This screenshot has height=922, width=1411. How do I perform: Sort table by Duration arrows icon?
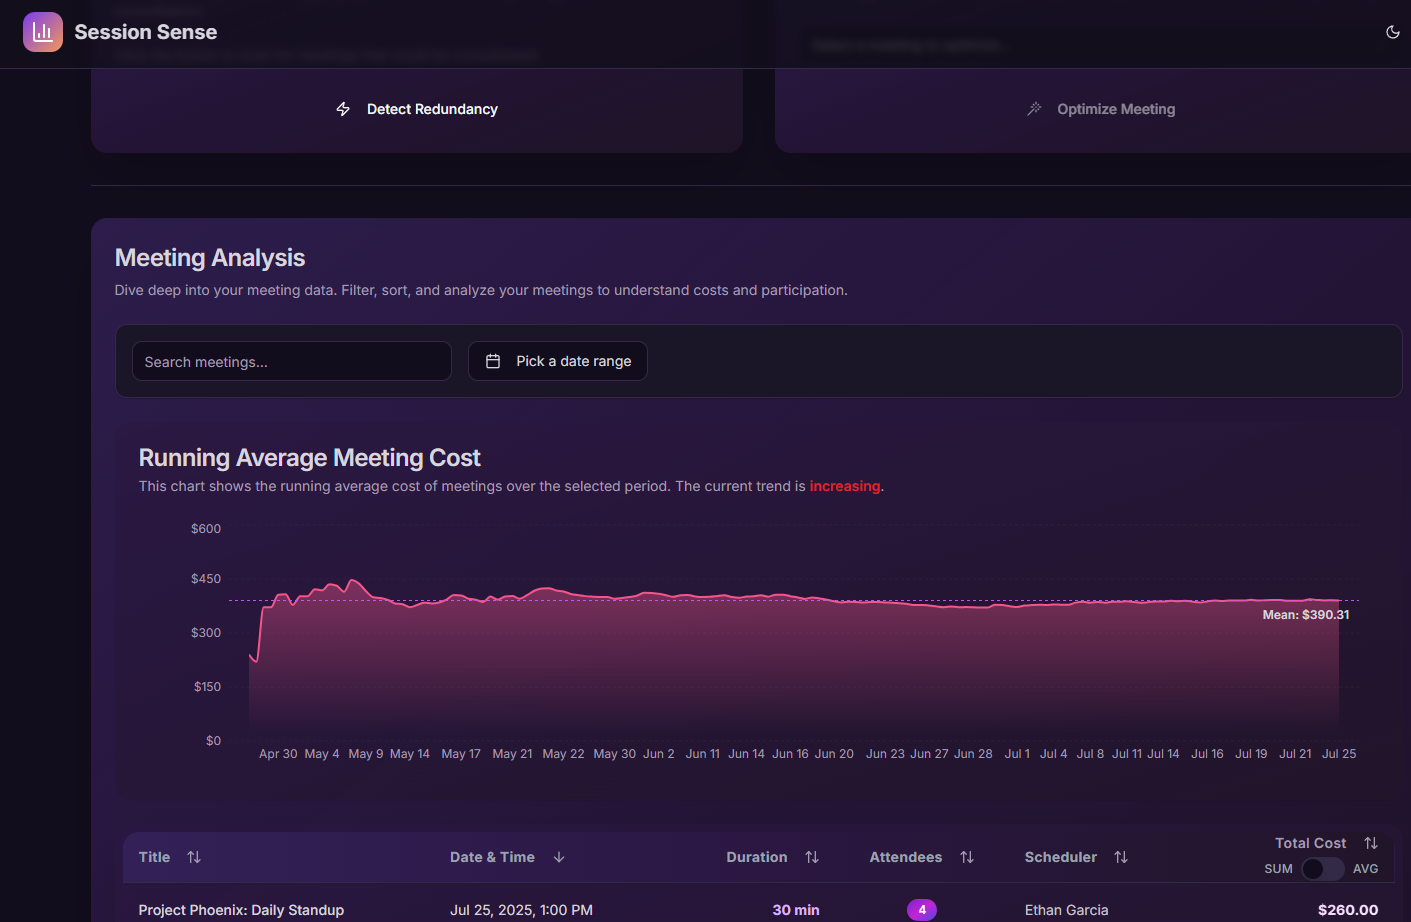click(812, 857)
